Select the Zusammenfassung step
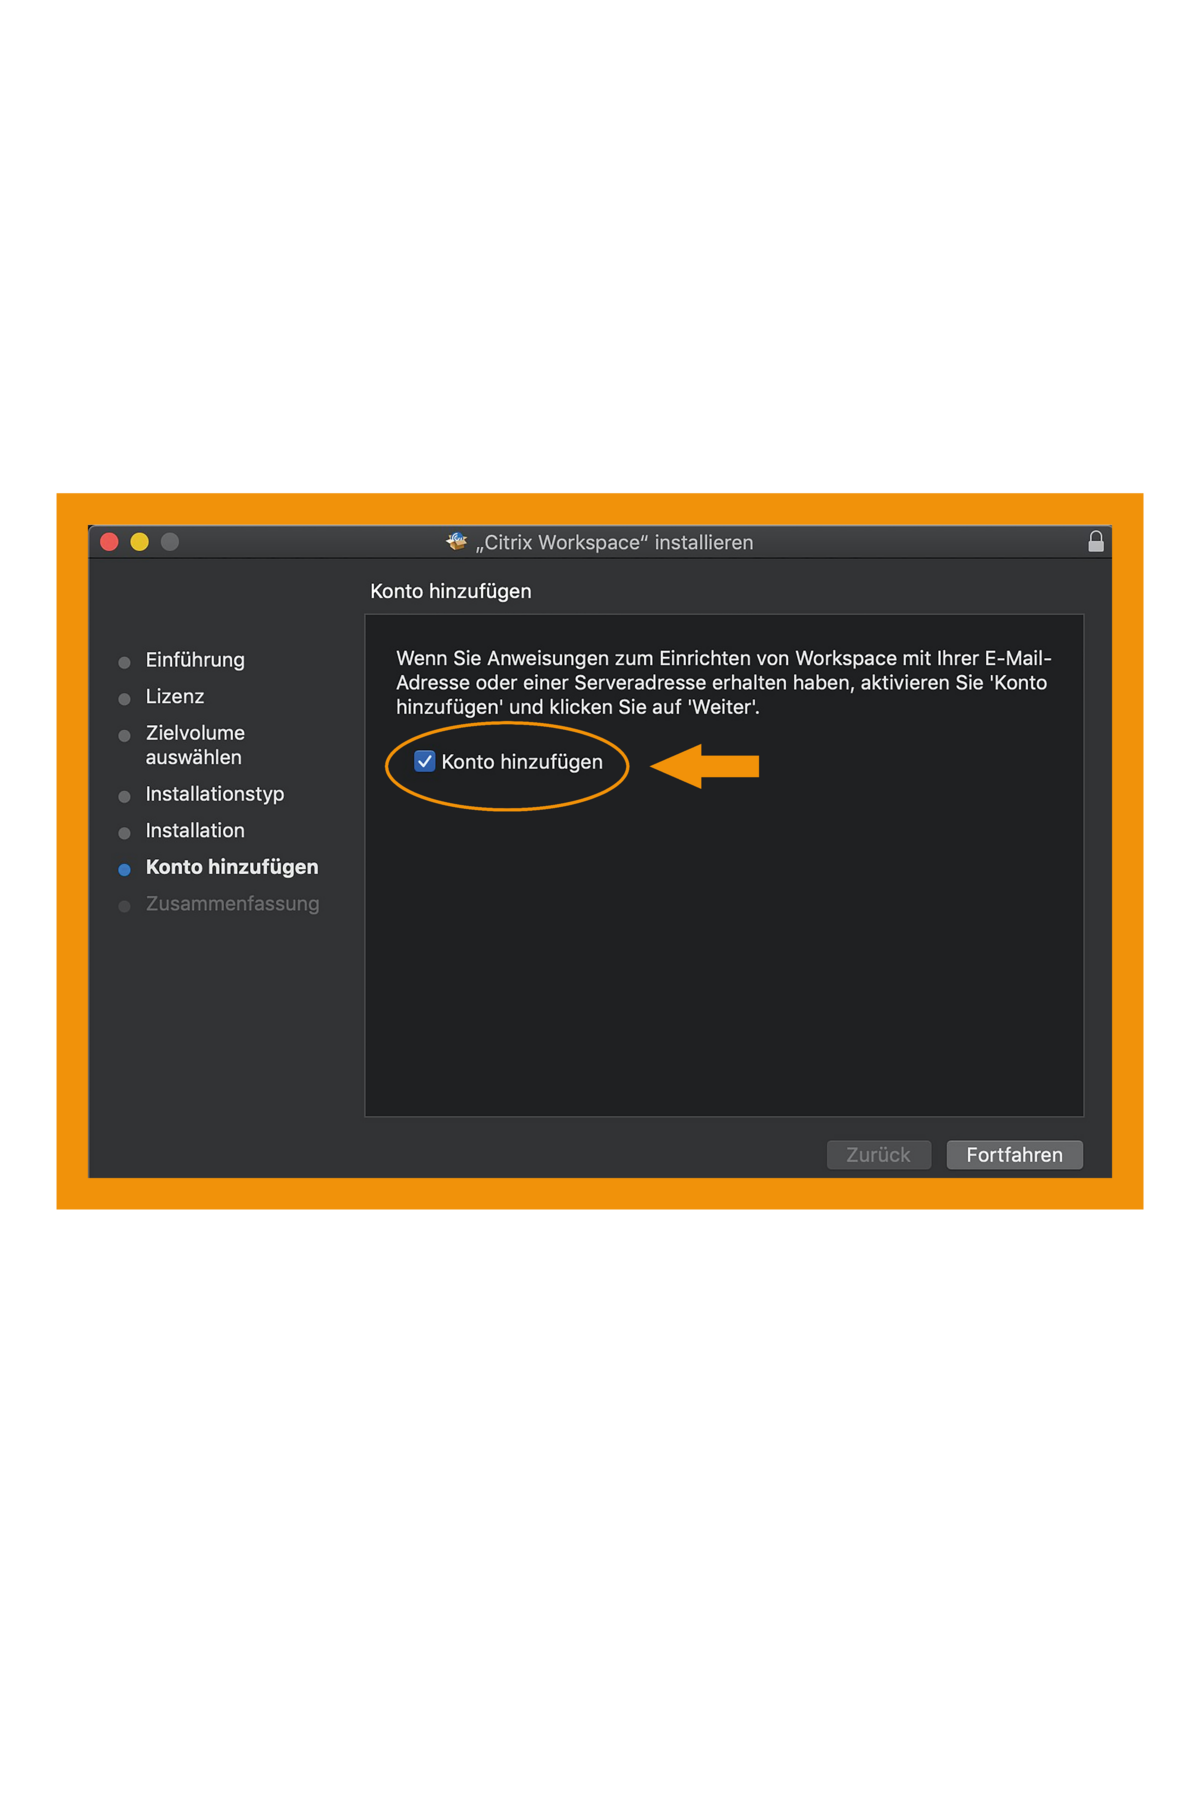This screenshot has width=1200, height=1804. 232,903
